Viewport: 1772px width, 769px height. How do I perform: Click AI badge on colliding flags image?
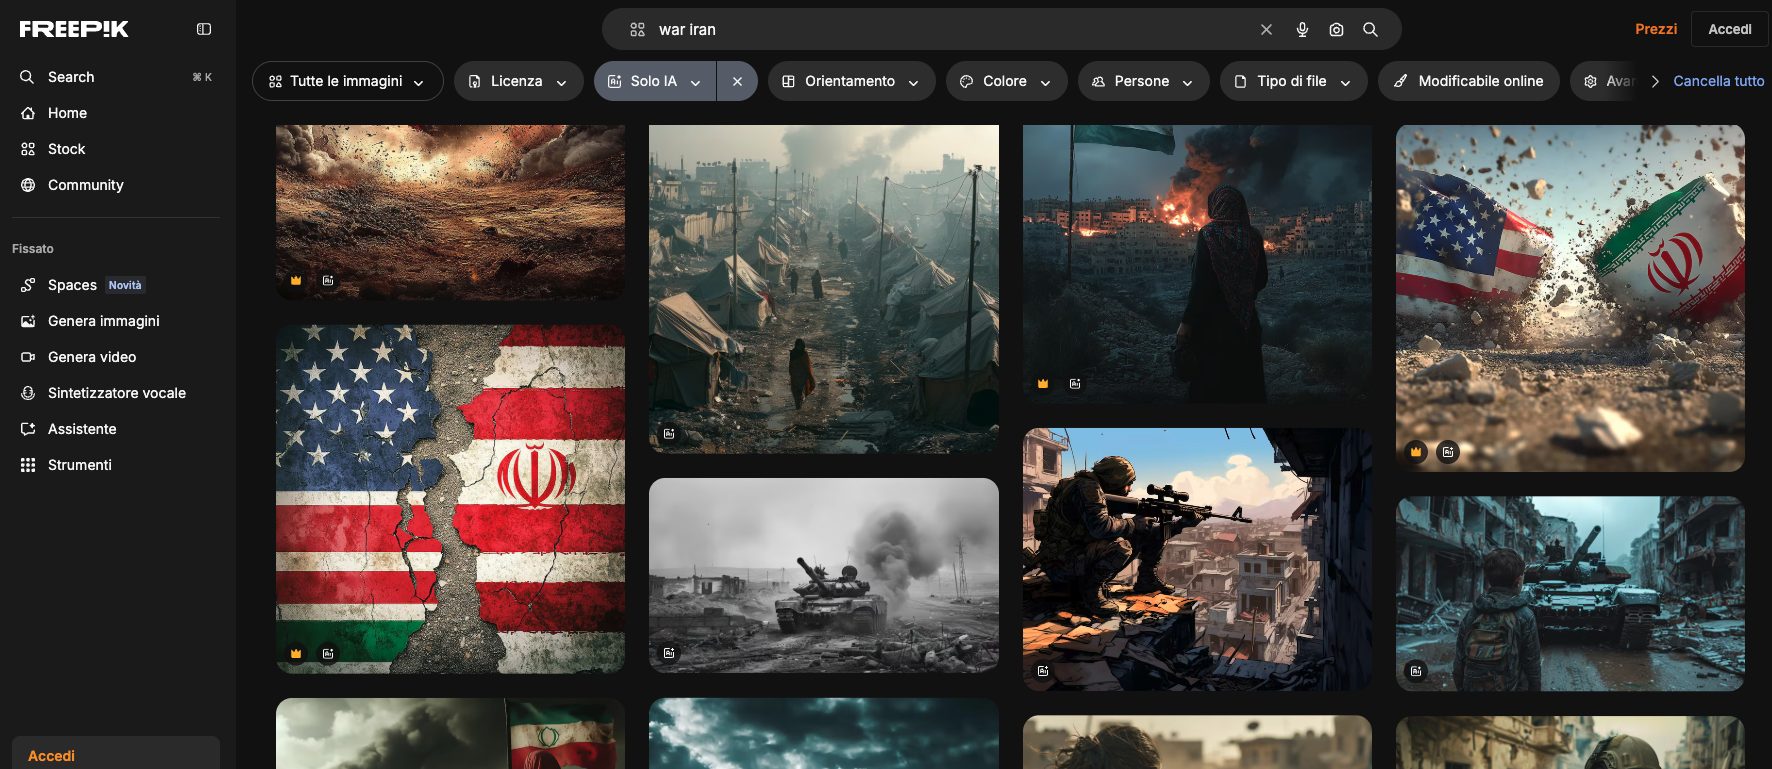pyautogui.click(x=1448, y=452)
